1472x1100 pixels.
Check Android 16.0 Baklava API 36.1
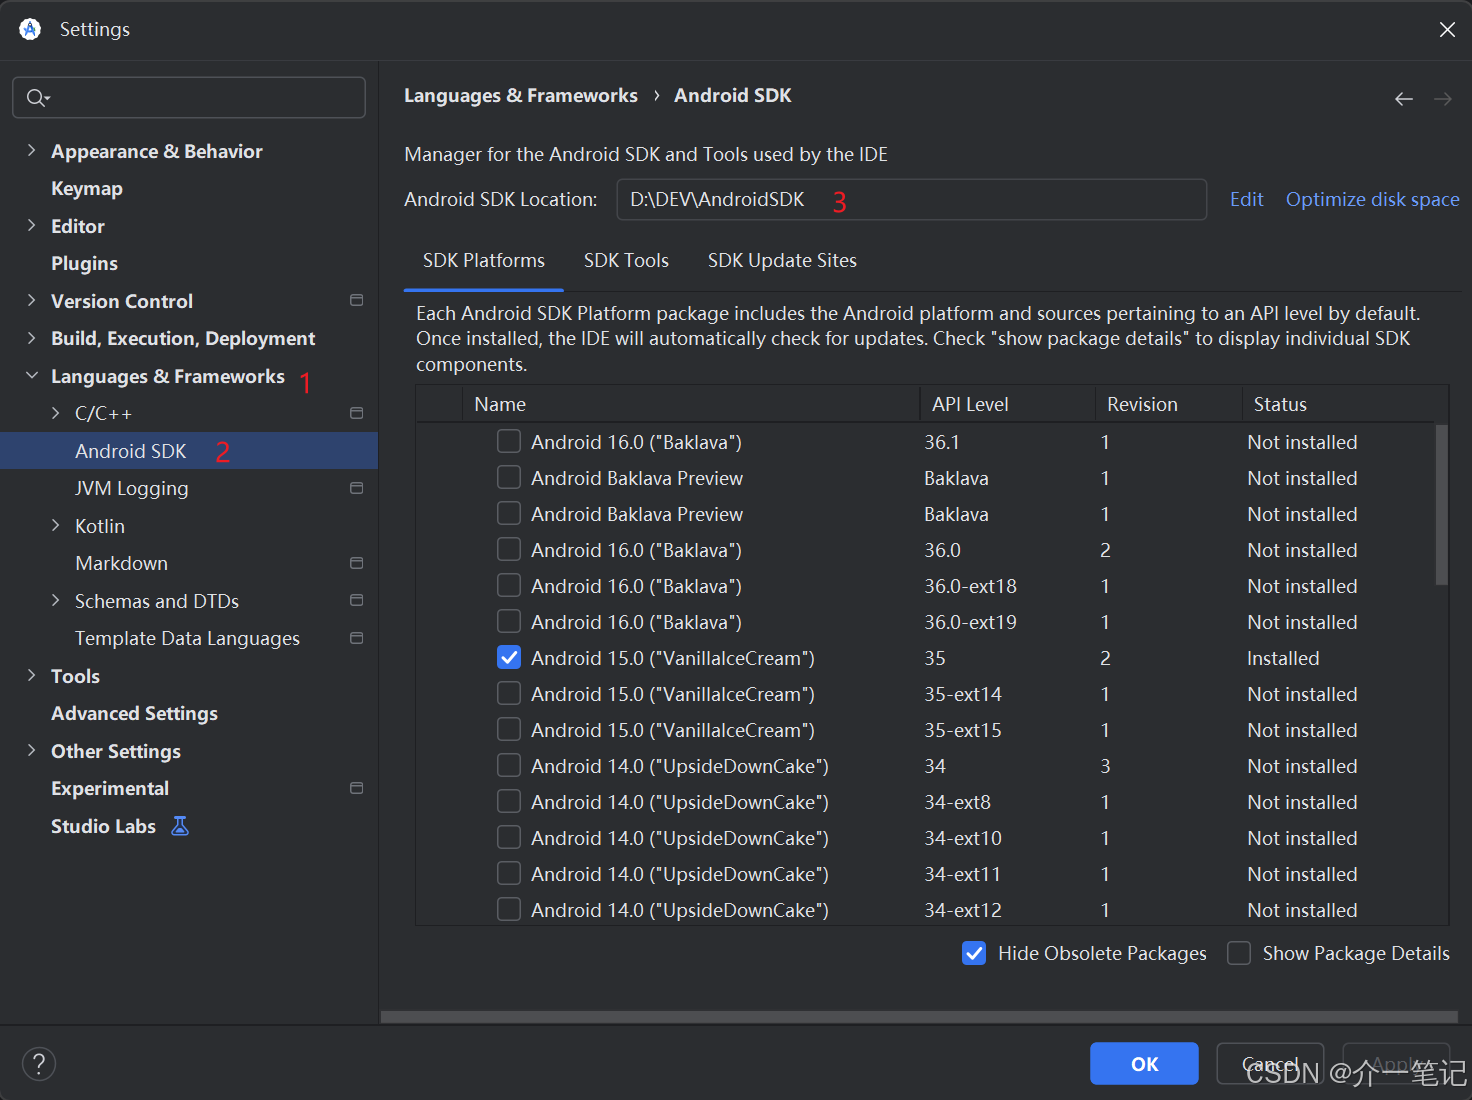click(x=509, y=442)
